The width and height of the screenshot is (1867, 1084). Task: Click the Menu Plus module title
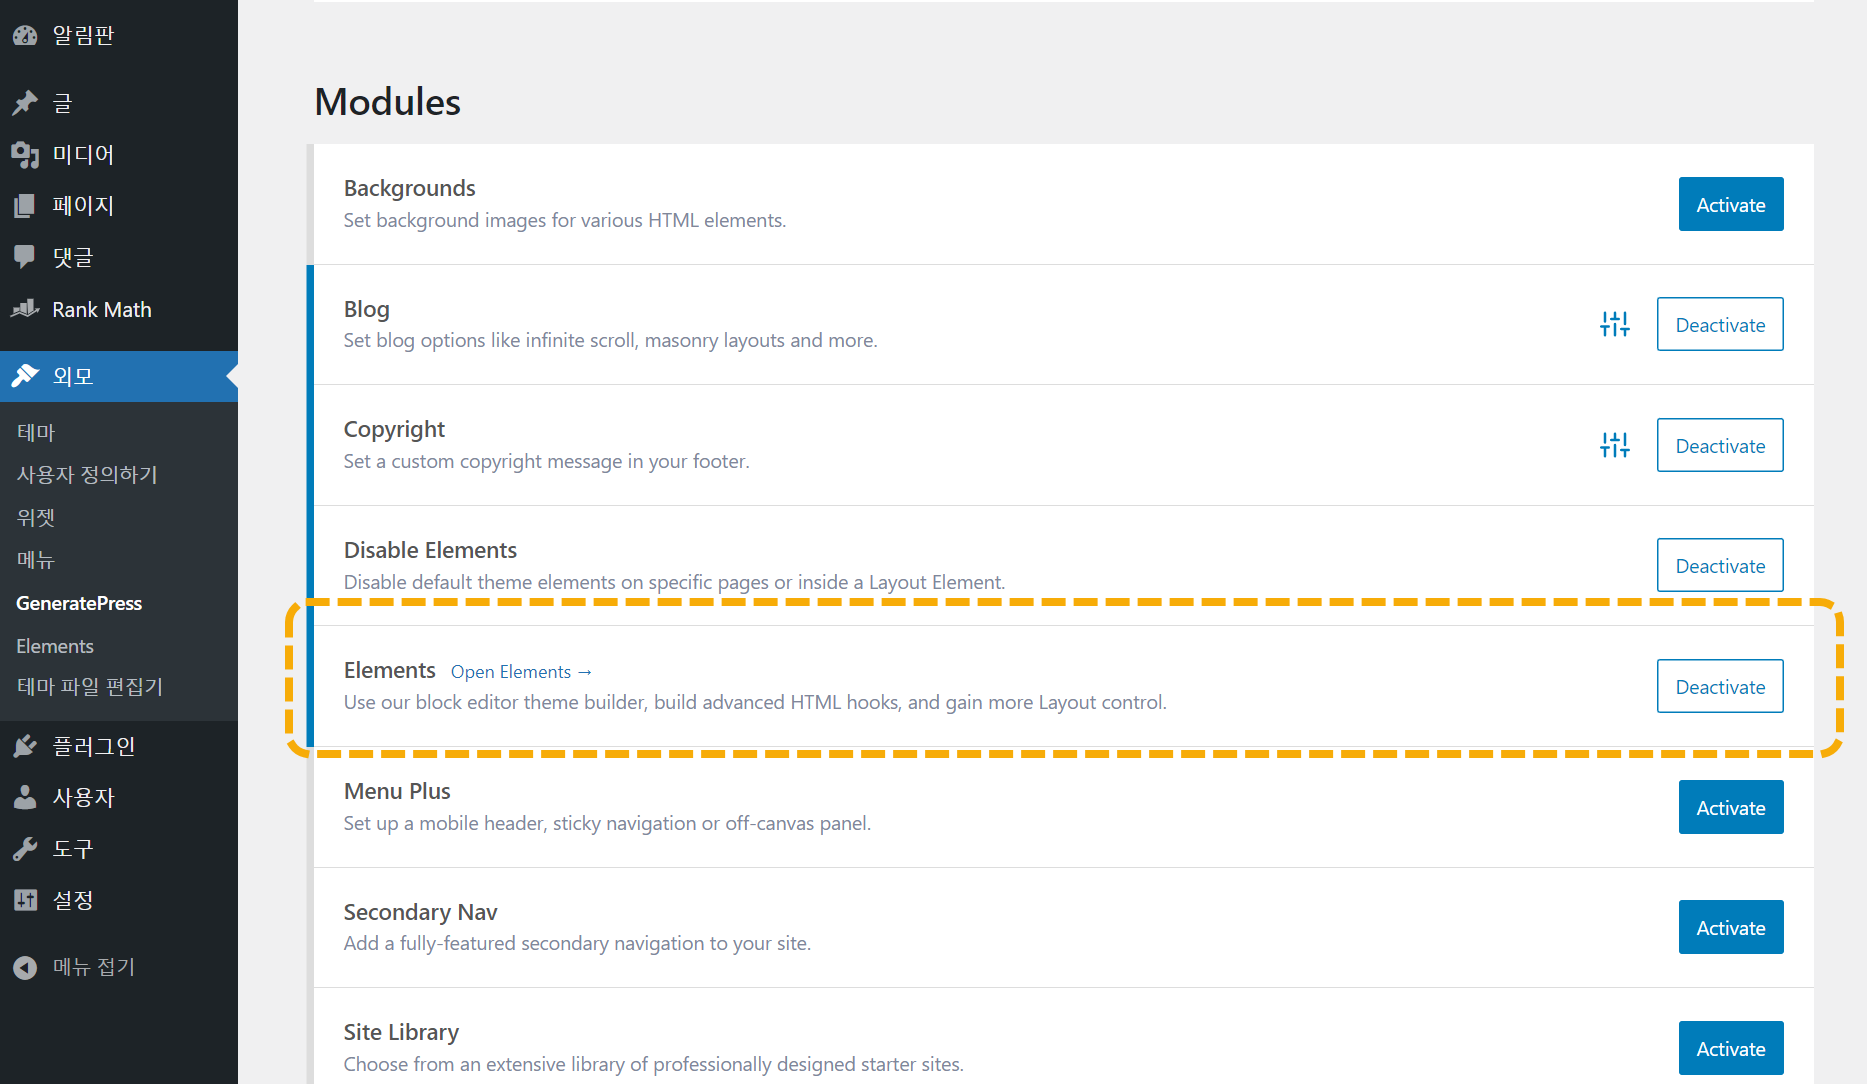click(x=397, y=791)
